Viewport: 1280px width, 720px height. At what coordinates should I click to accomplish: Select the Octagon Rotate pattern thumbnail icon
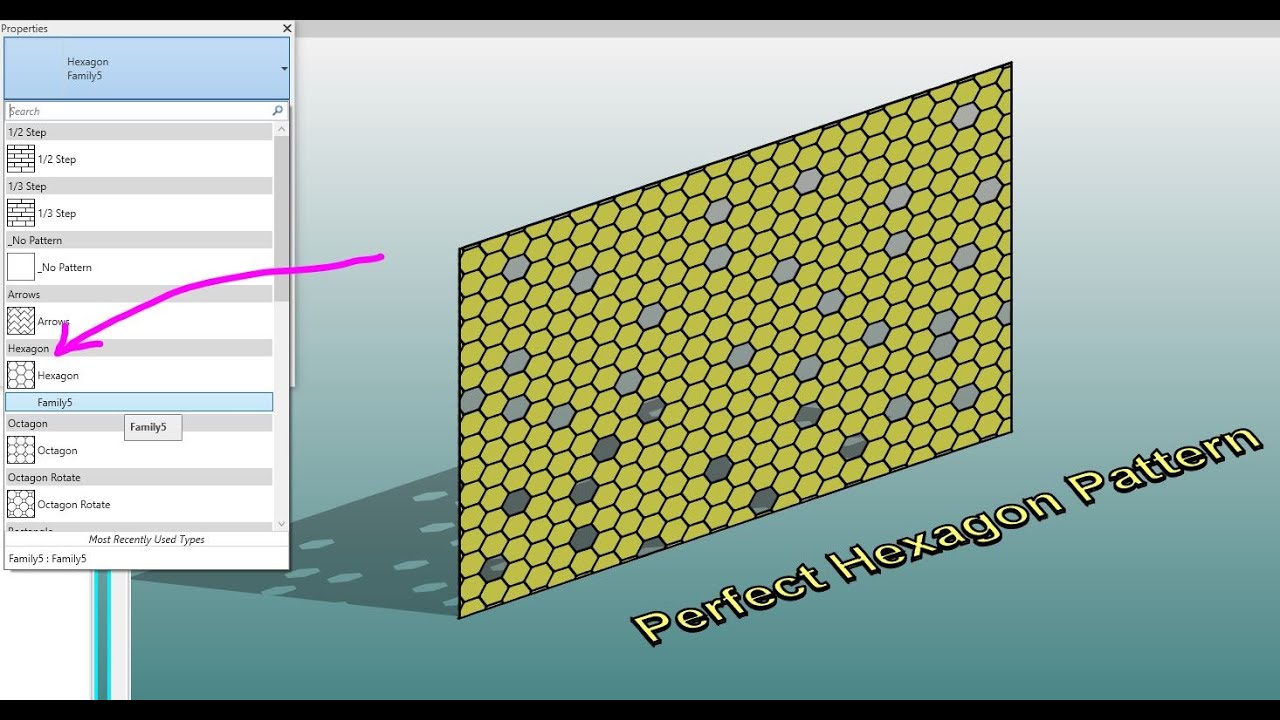point(21,504)
